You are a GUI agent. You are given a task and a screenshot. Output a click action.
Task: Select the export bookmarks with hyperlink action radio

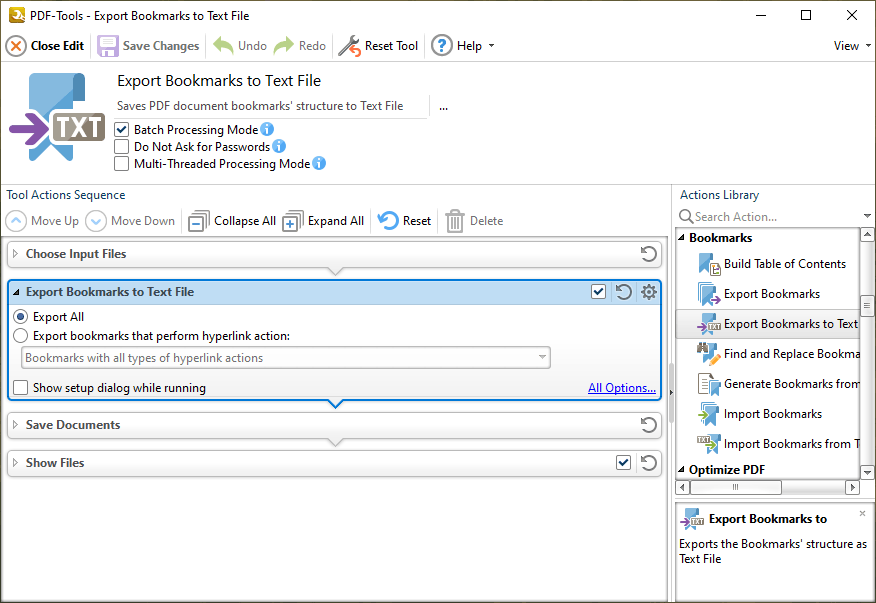pyautogui.click(x=20, y=335)
